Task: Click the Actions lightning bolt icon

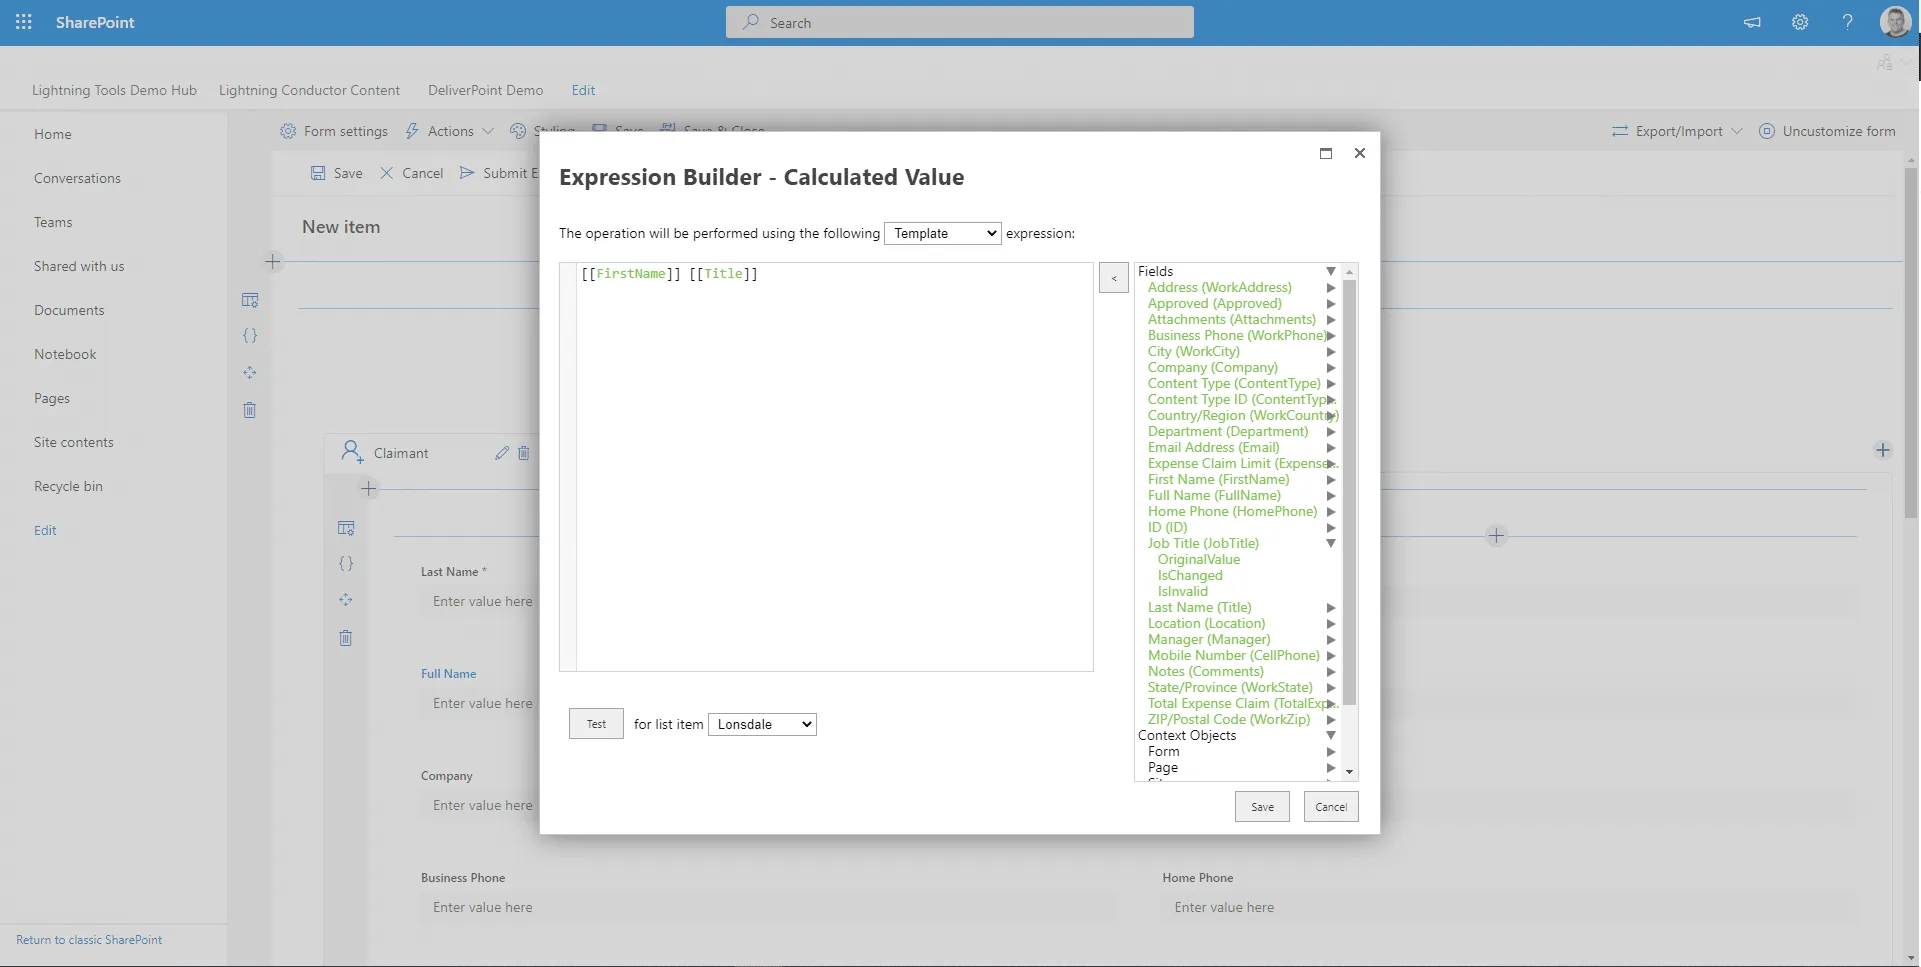Action: [412, 131]
